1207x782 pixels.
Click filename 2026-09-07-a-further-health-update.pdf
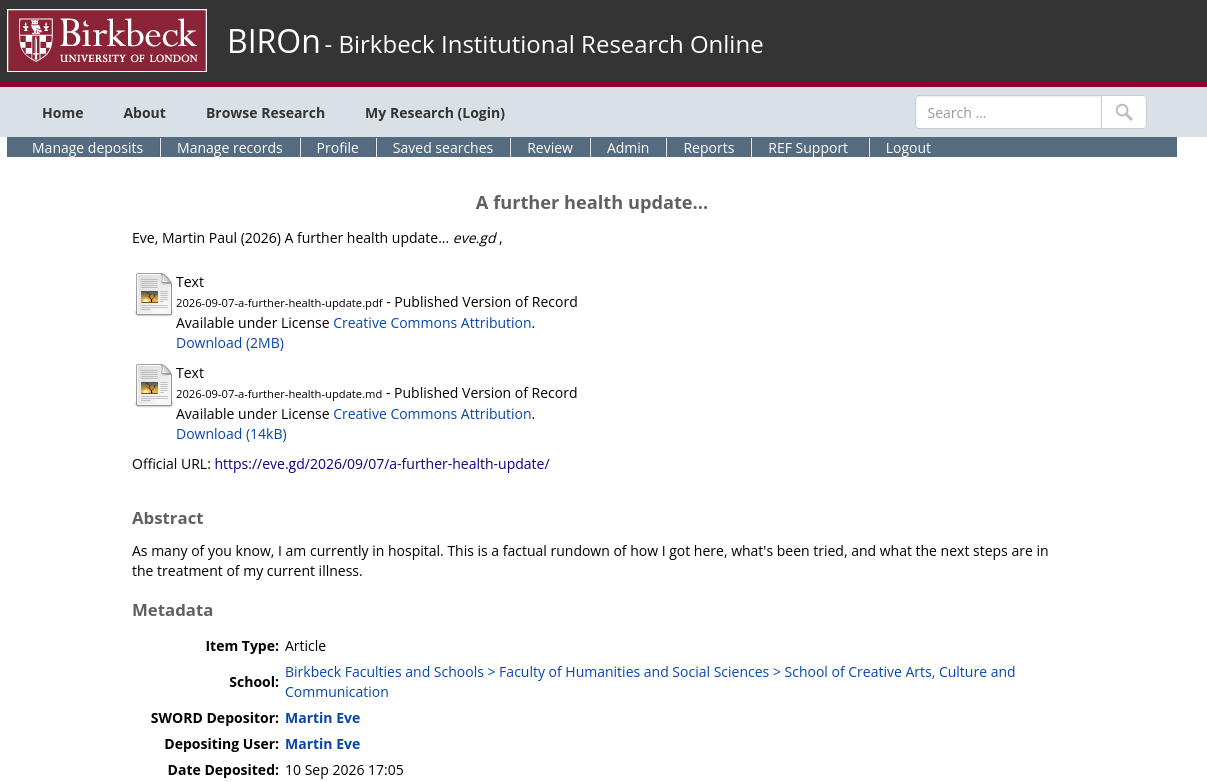pos(279,303)
